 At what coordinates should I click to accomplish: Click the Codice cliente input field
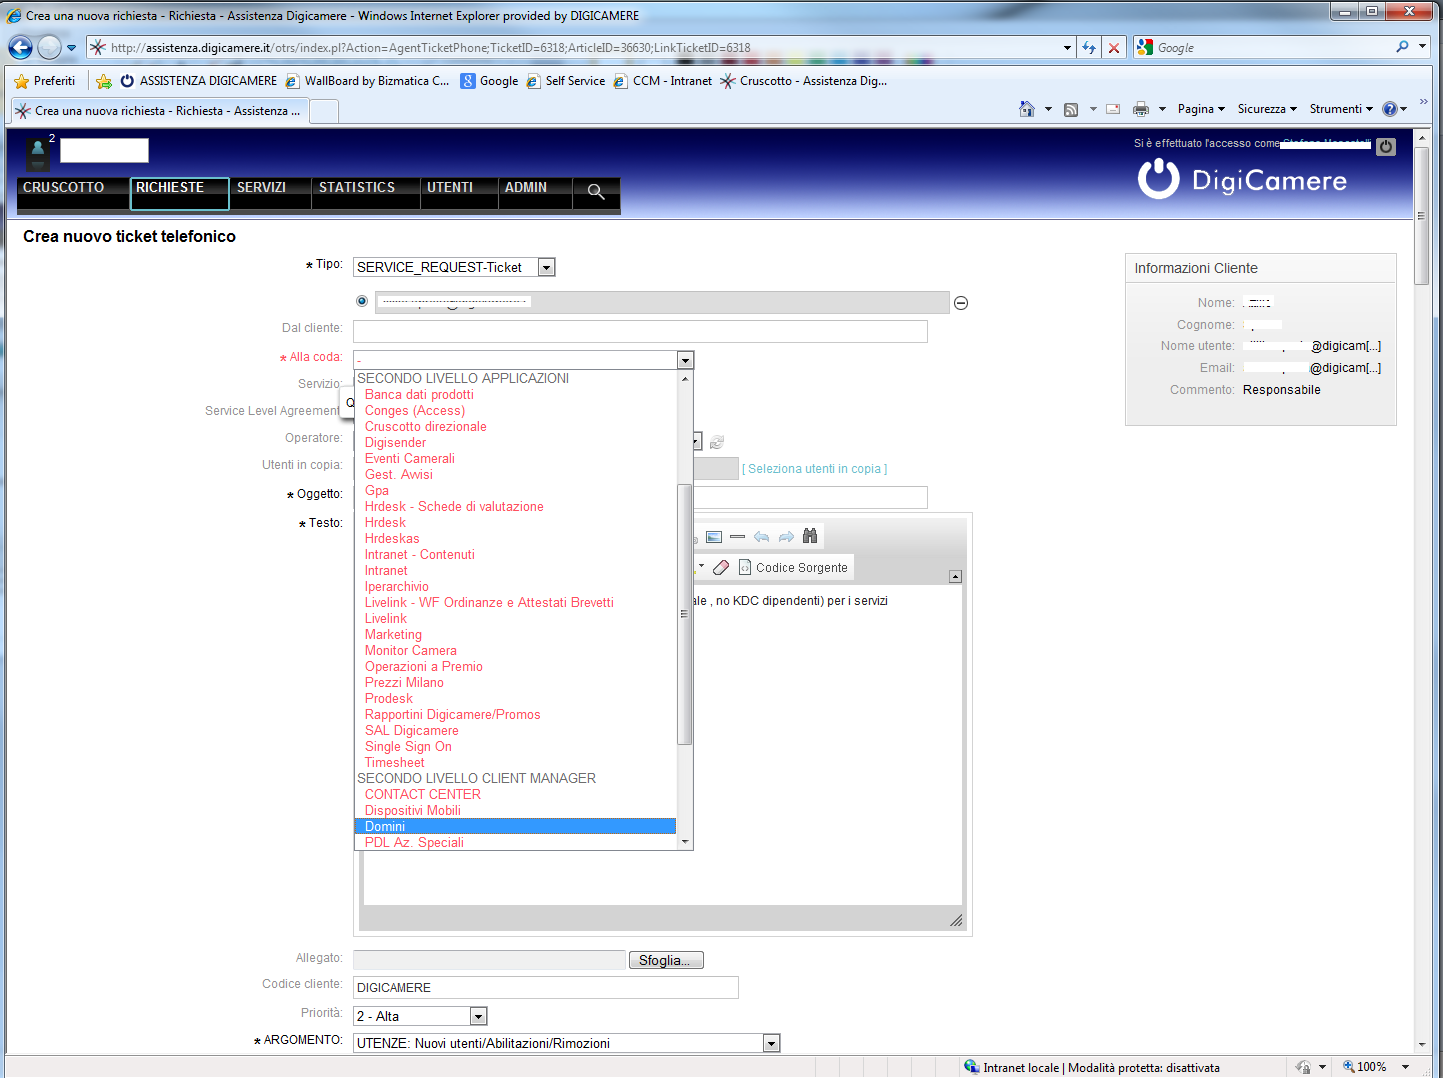click(546, 987)
